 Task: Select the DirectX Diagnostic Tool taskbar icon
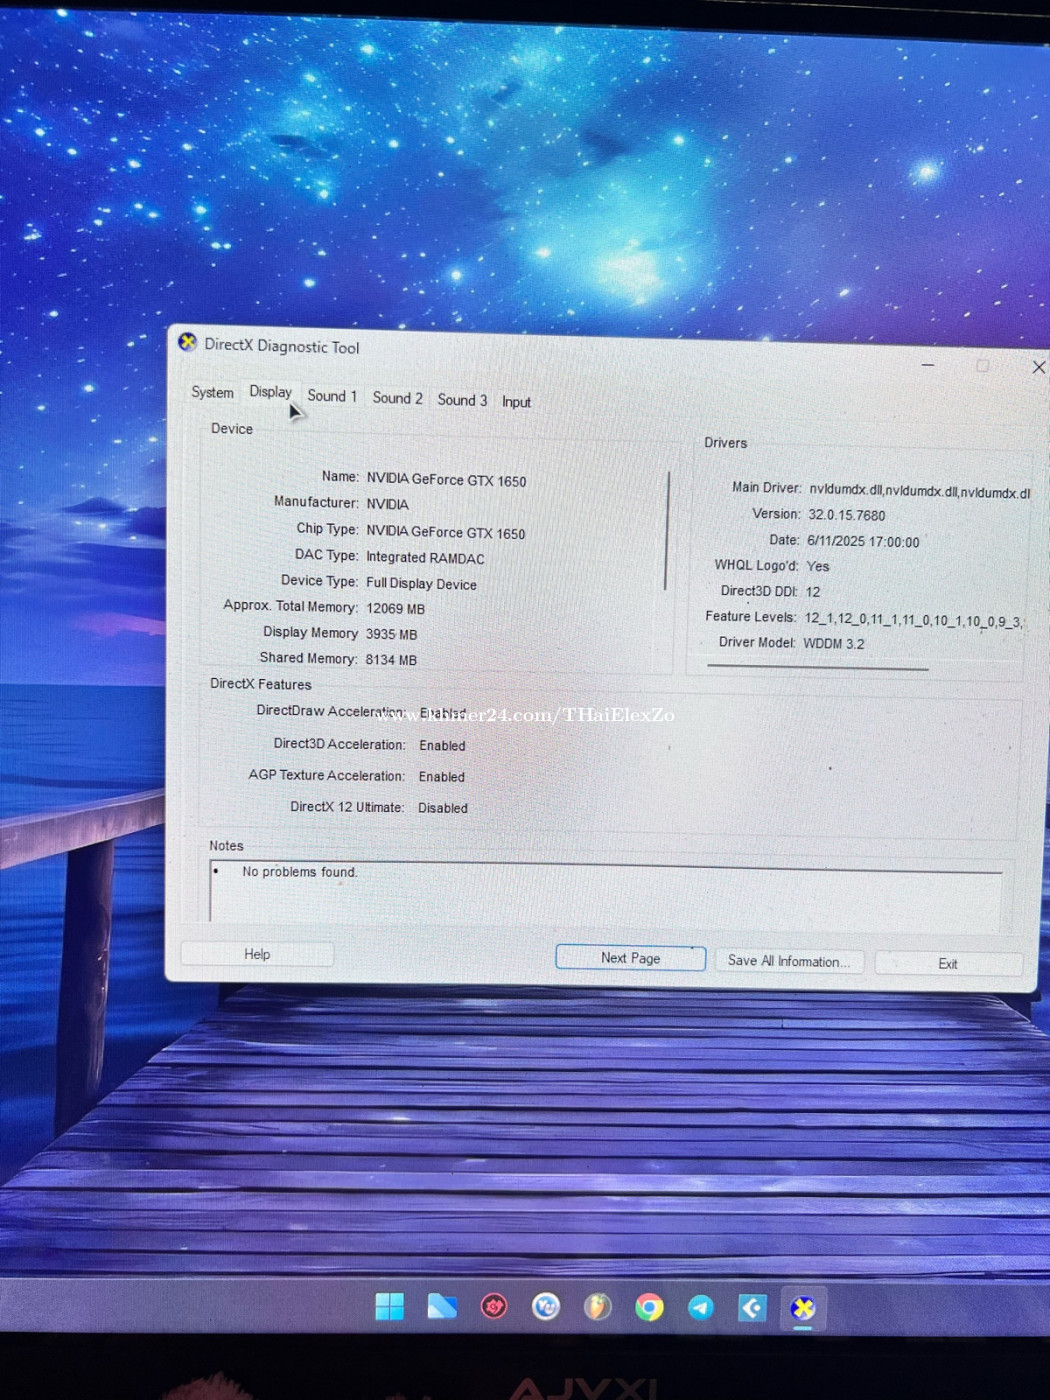803,1308
